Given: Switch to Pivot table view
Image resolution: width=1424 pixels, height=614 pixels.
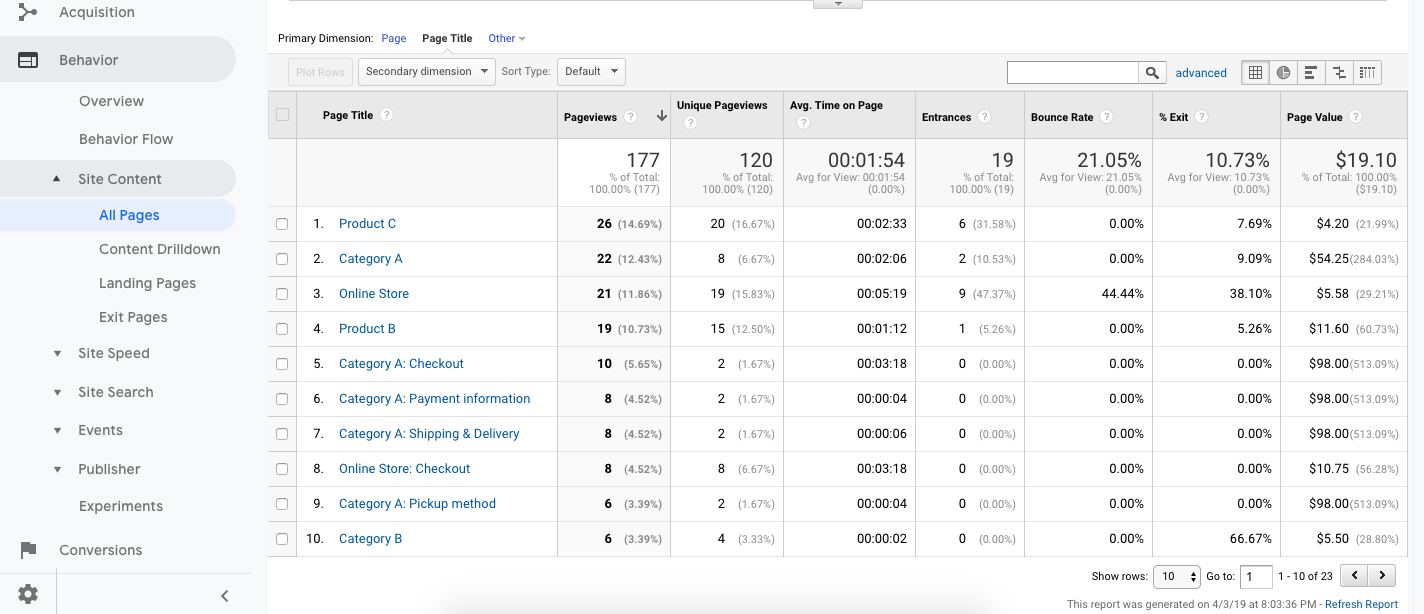Looking at the screenshot, I should coord(1367,72).
